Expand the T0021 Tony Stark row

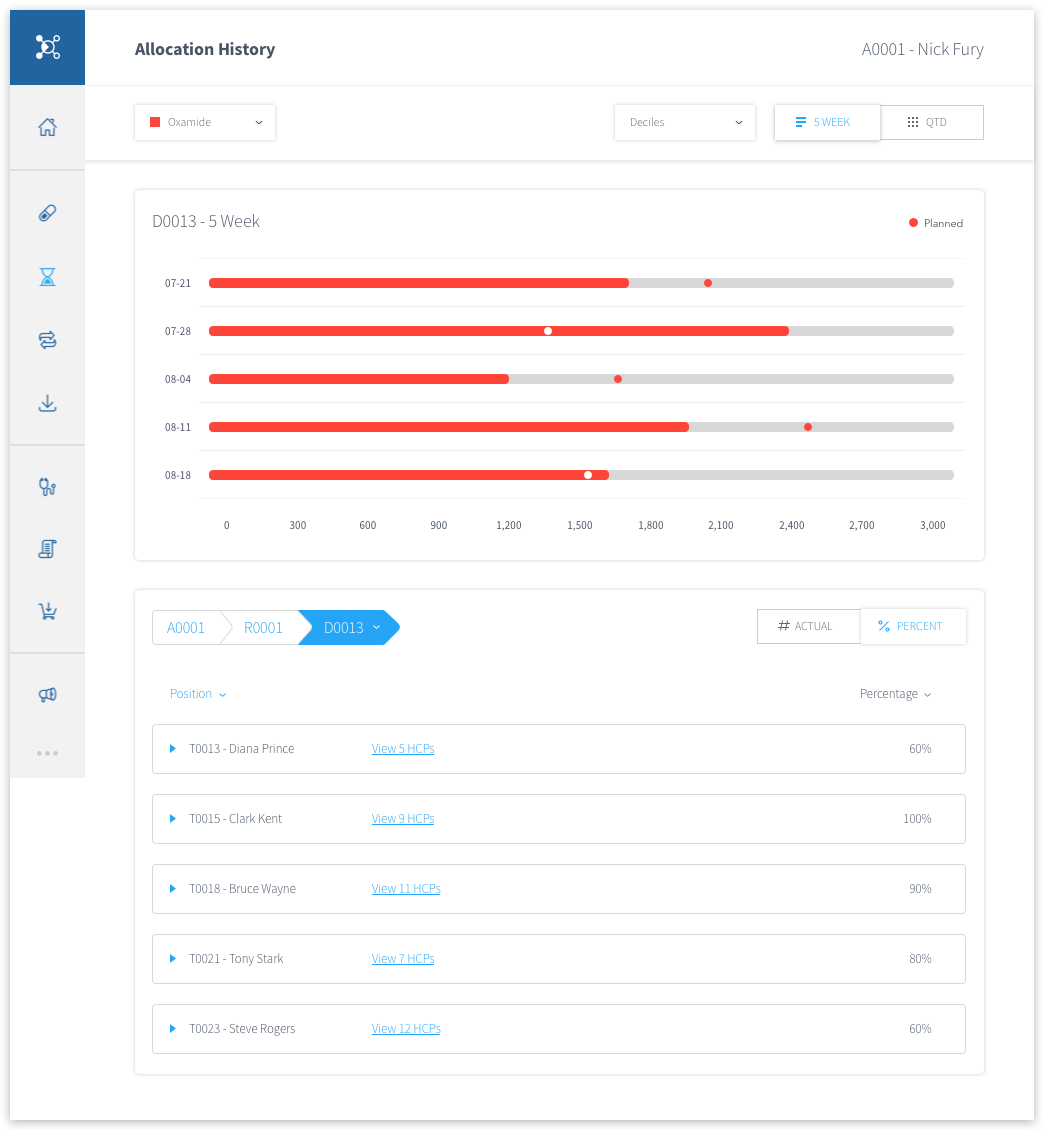click(x=173, y=958)
